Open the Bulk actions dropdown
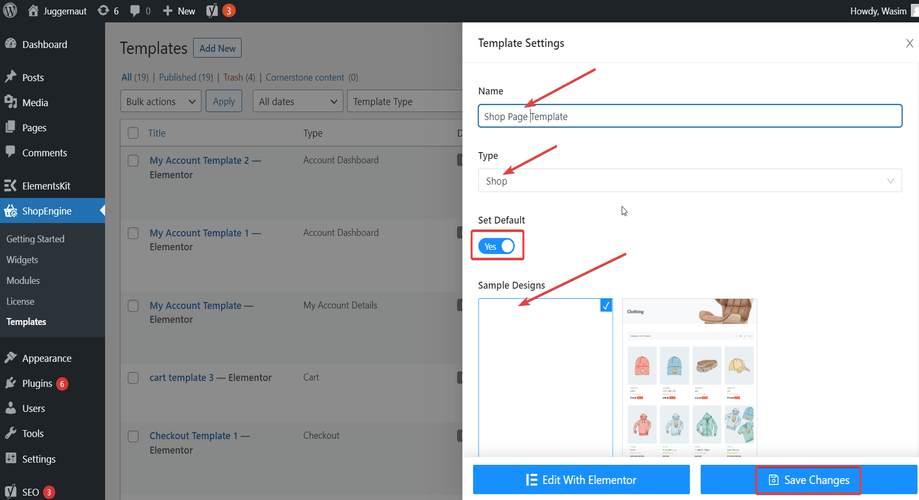919x500 pixels. (161, 101)
